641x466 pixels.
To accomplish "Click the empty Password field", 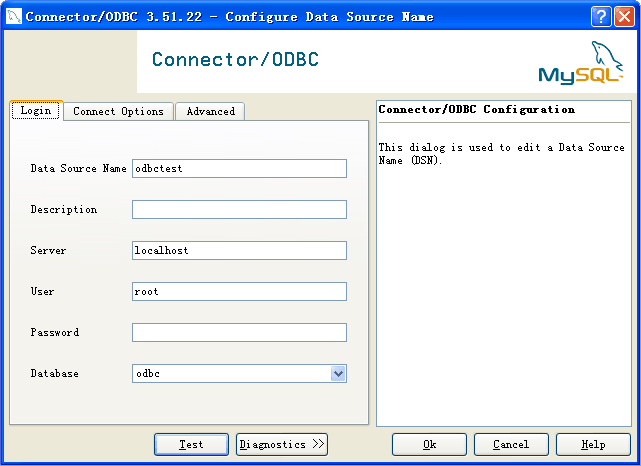I will tap(239, 332).
